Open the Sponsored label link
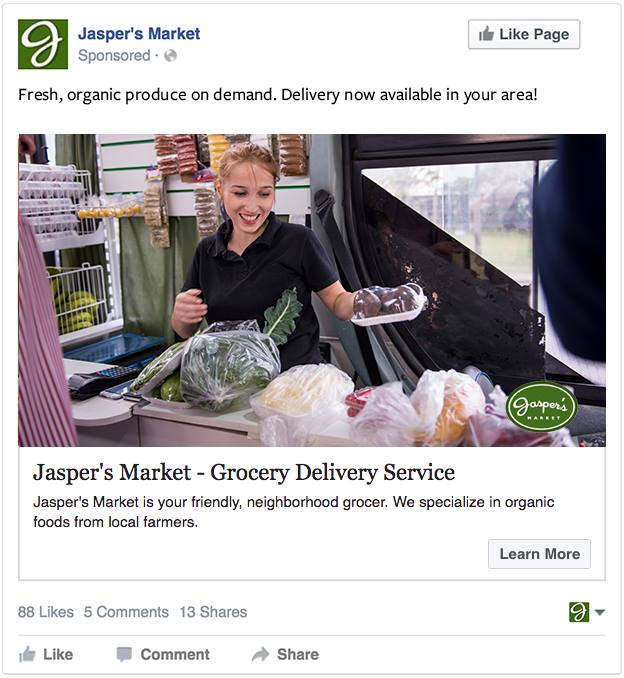Image resolution: width=624 pixels, height=678 pixels. click(114, 56)
